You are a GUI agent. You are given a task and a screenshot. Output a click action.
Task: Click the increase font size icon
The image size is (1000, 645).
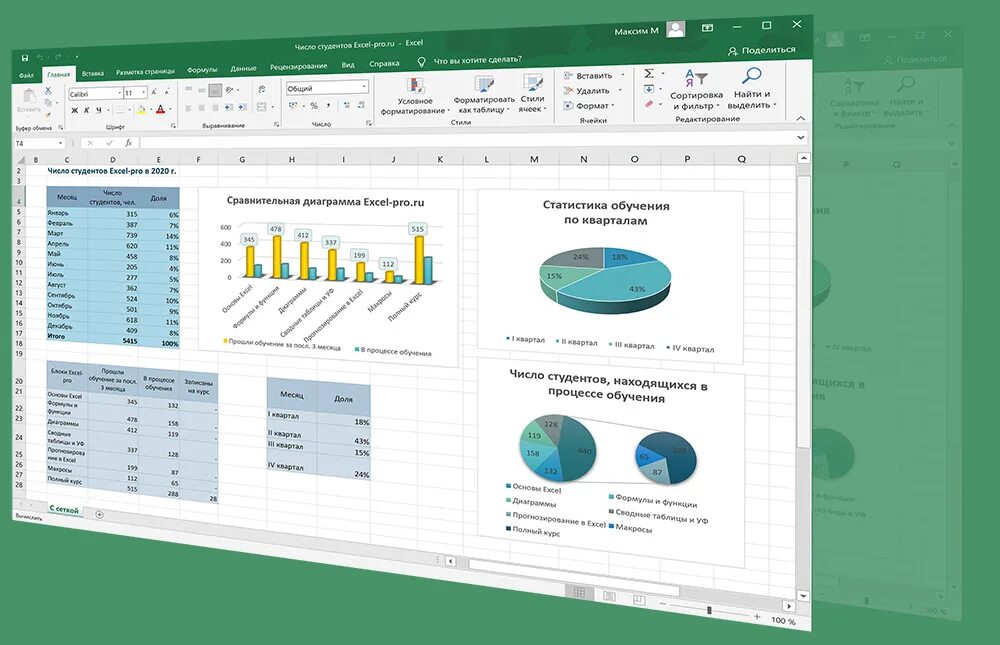click(x=154, y=93)
